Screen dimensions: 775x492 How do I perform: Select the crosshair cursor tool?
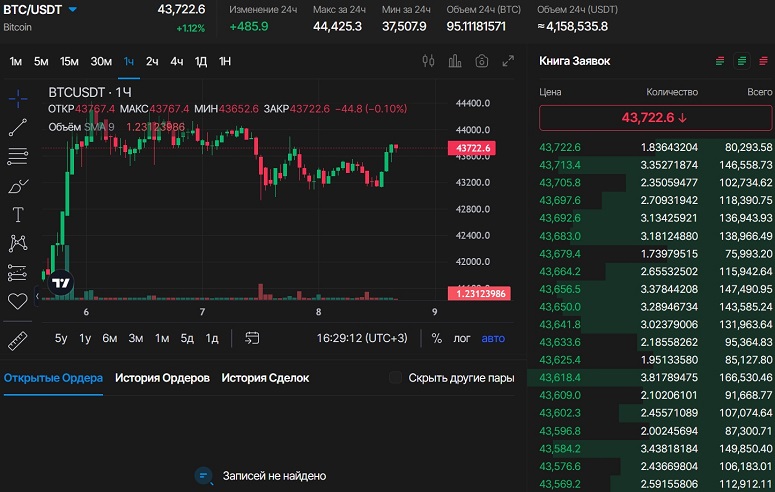pyautogui.click(x=18, y=98)
